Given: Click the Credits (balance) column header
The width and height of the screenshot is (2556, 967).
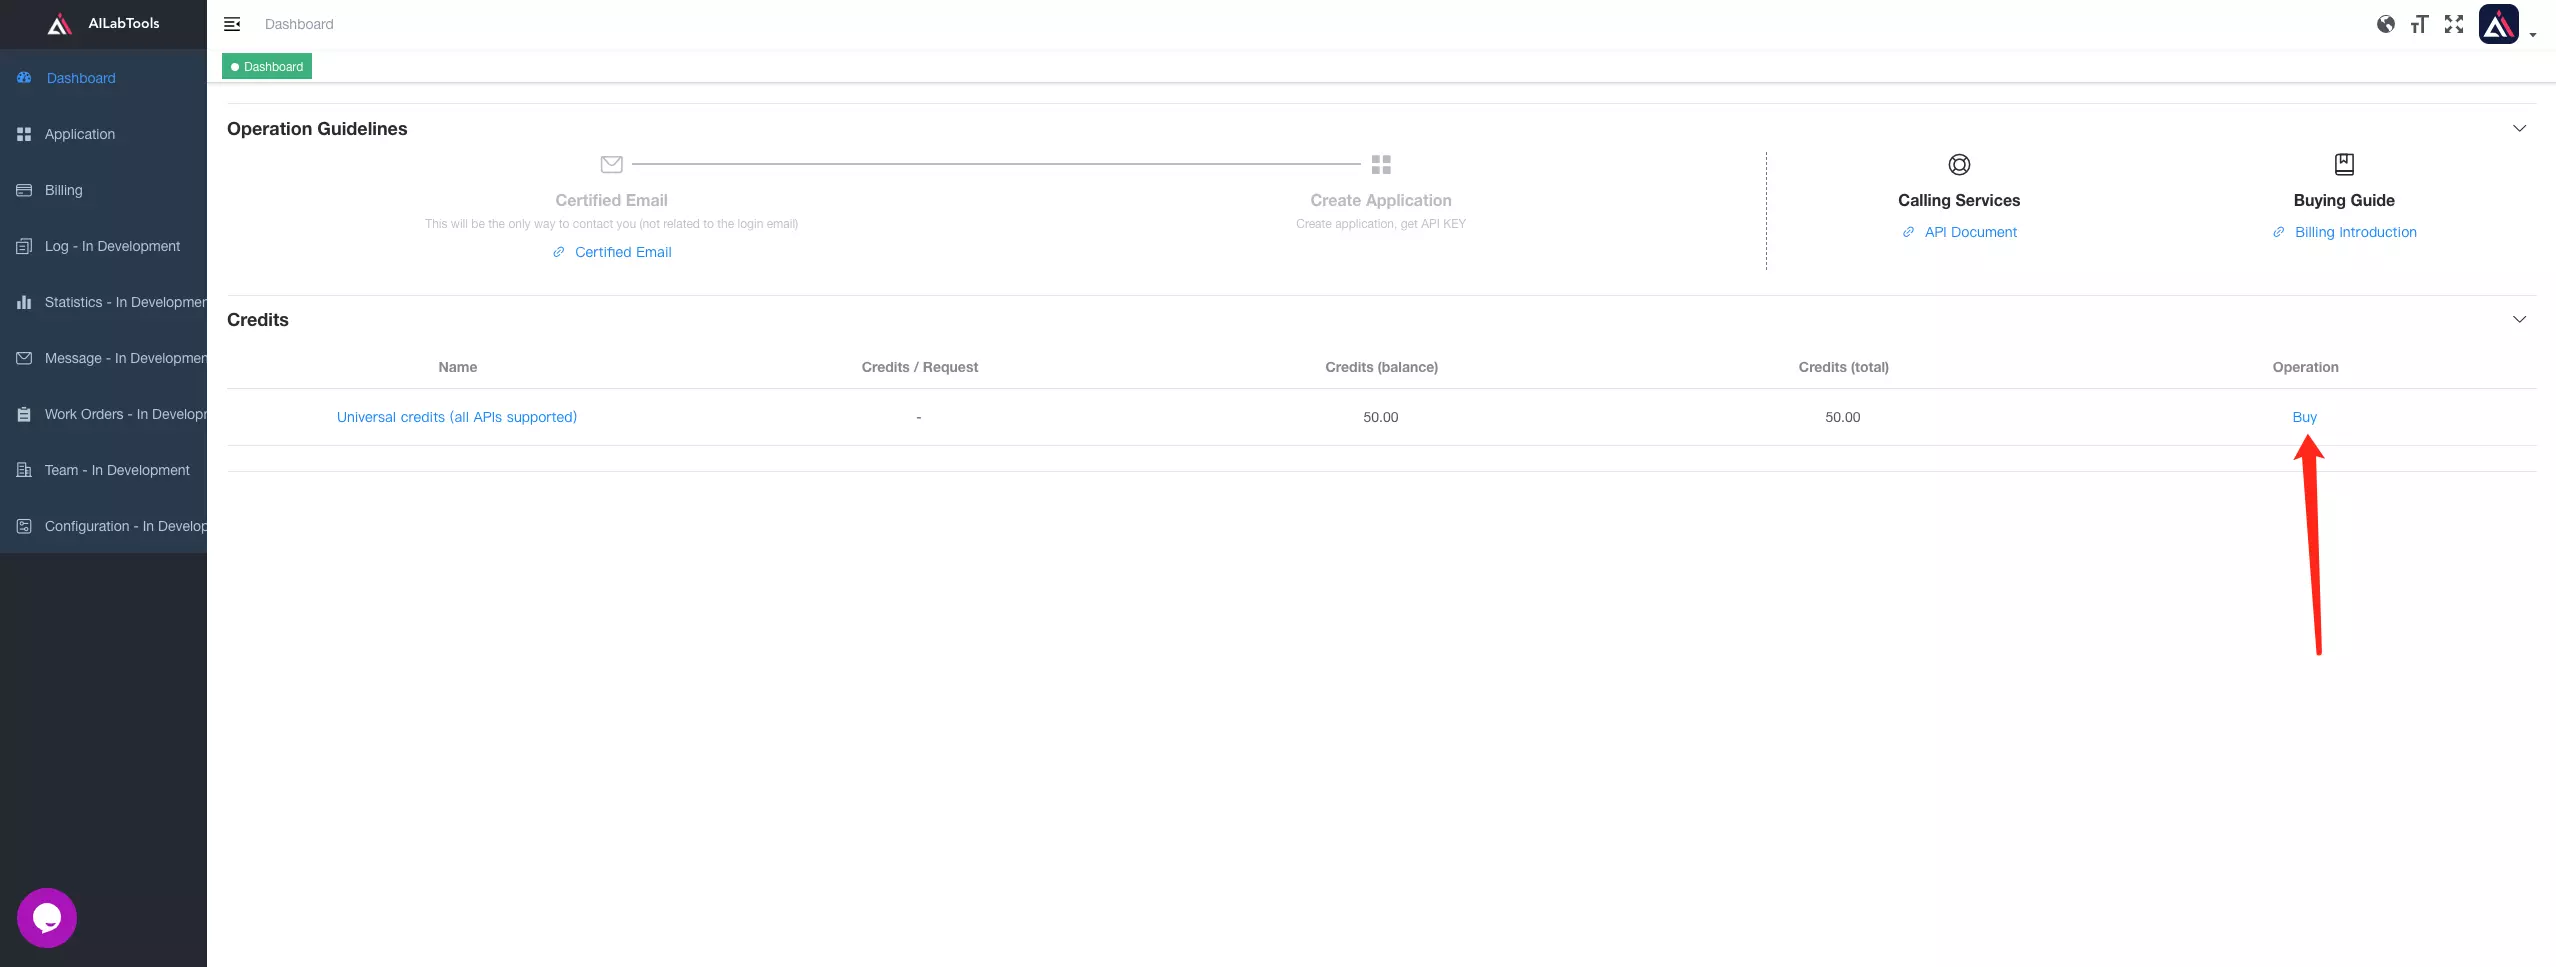Looking at the screenshot, I should [x=1381, y=367].
